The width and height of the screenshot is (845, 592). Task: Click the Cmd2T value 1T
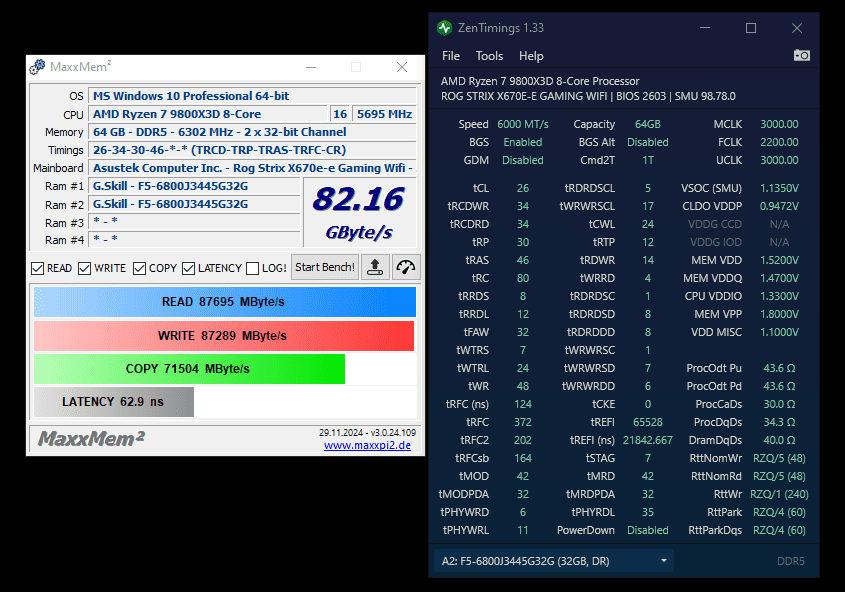tap(648, 161)
